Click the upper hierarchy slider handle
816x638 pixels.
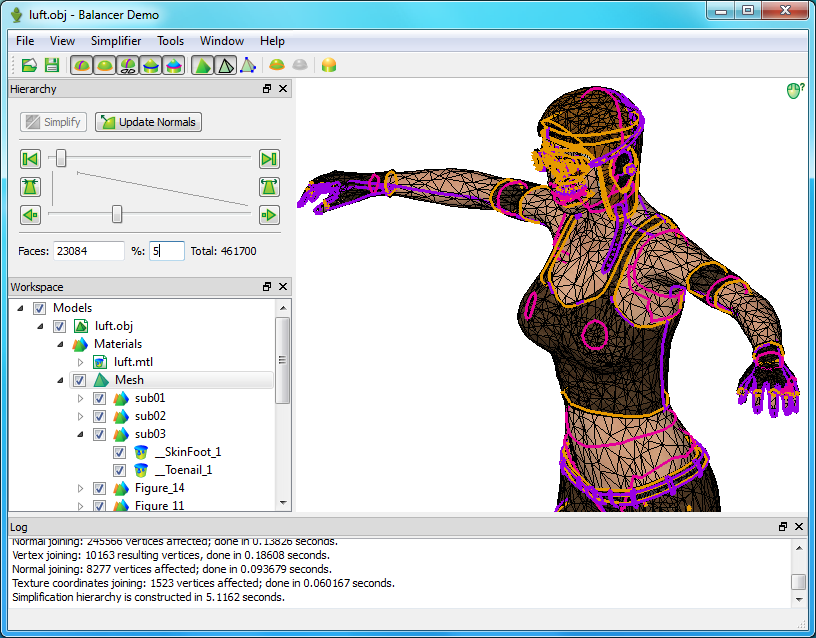61,158
